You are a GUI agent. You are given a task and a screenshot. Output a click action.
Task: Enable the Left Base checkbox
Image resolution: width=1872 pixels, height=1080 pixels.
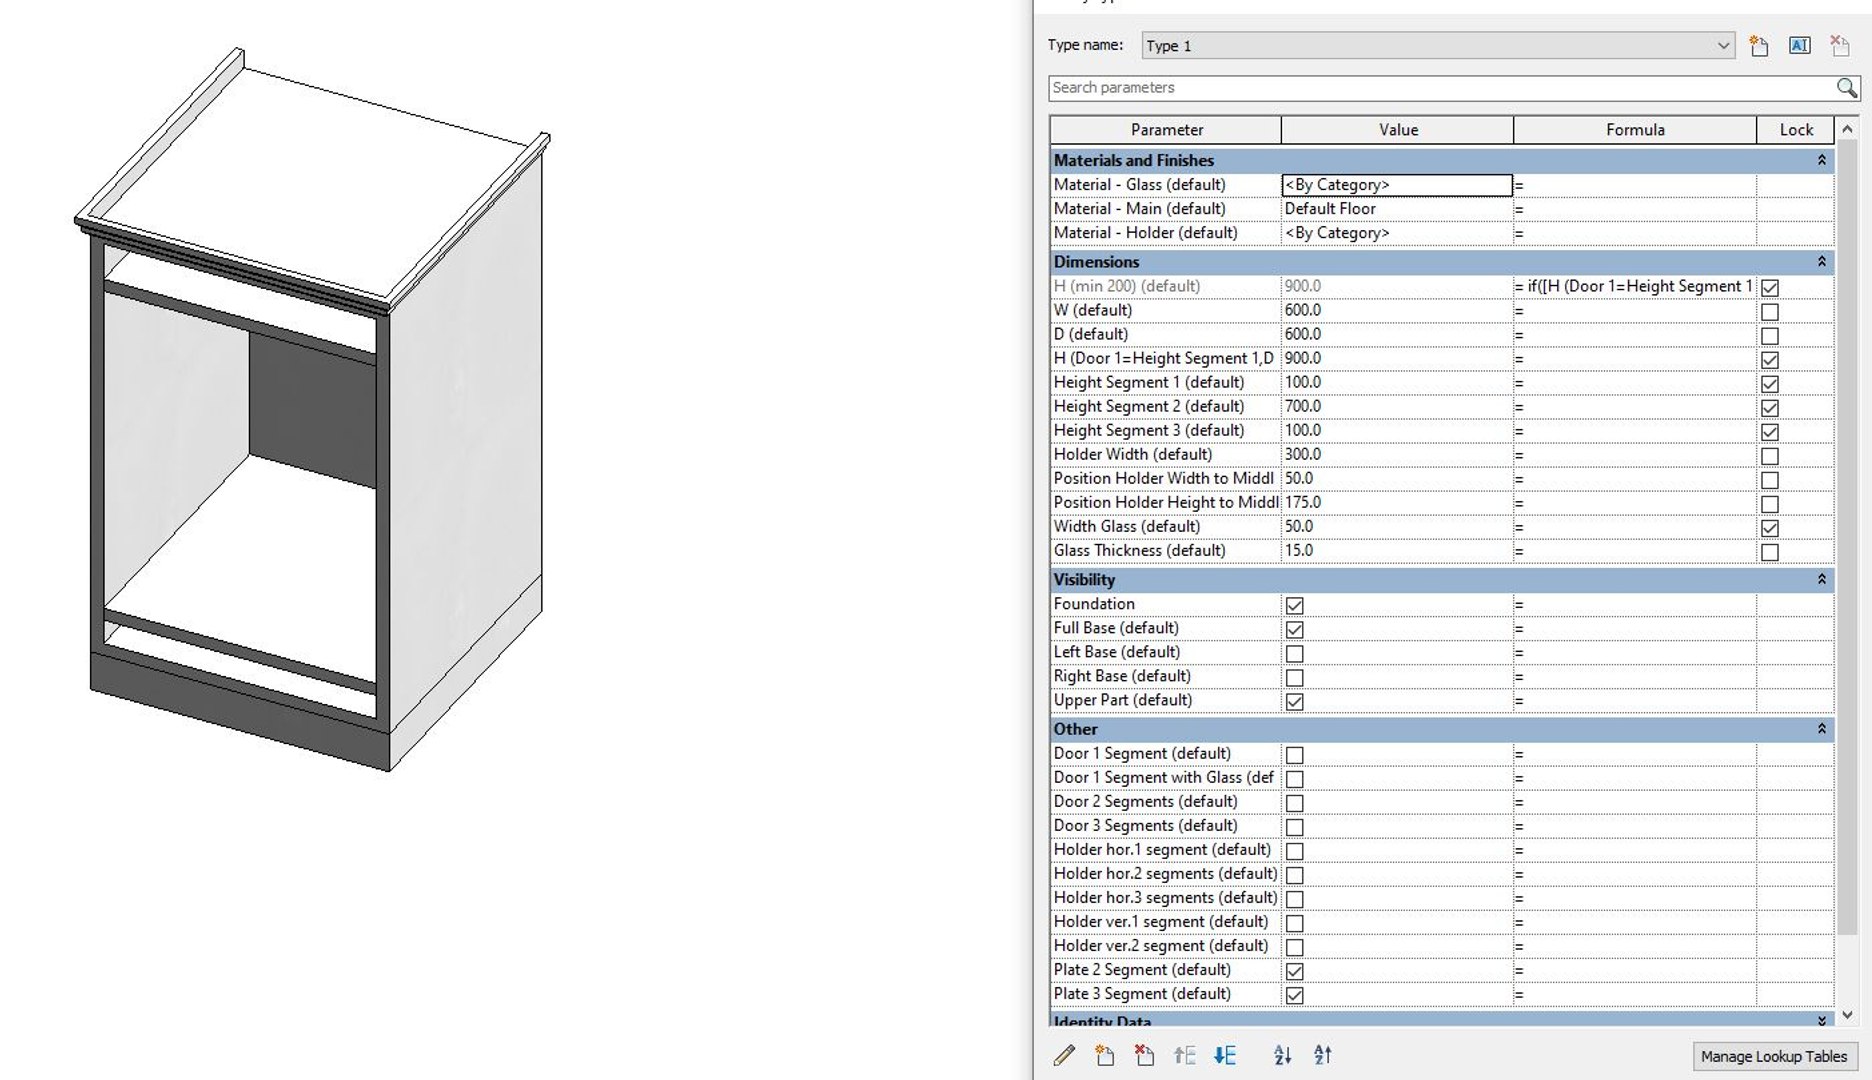(x=1295, y=653)
